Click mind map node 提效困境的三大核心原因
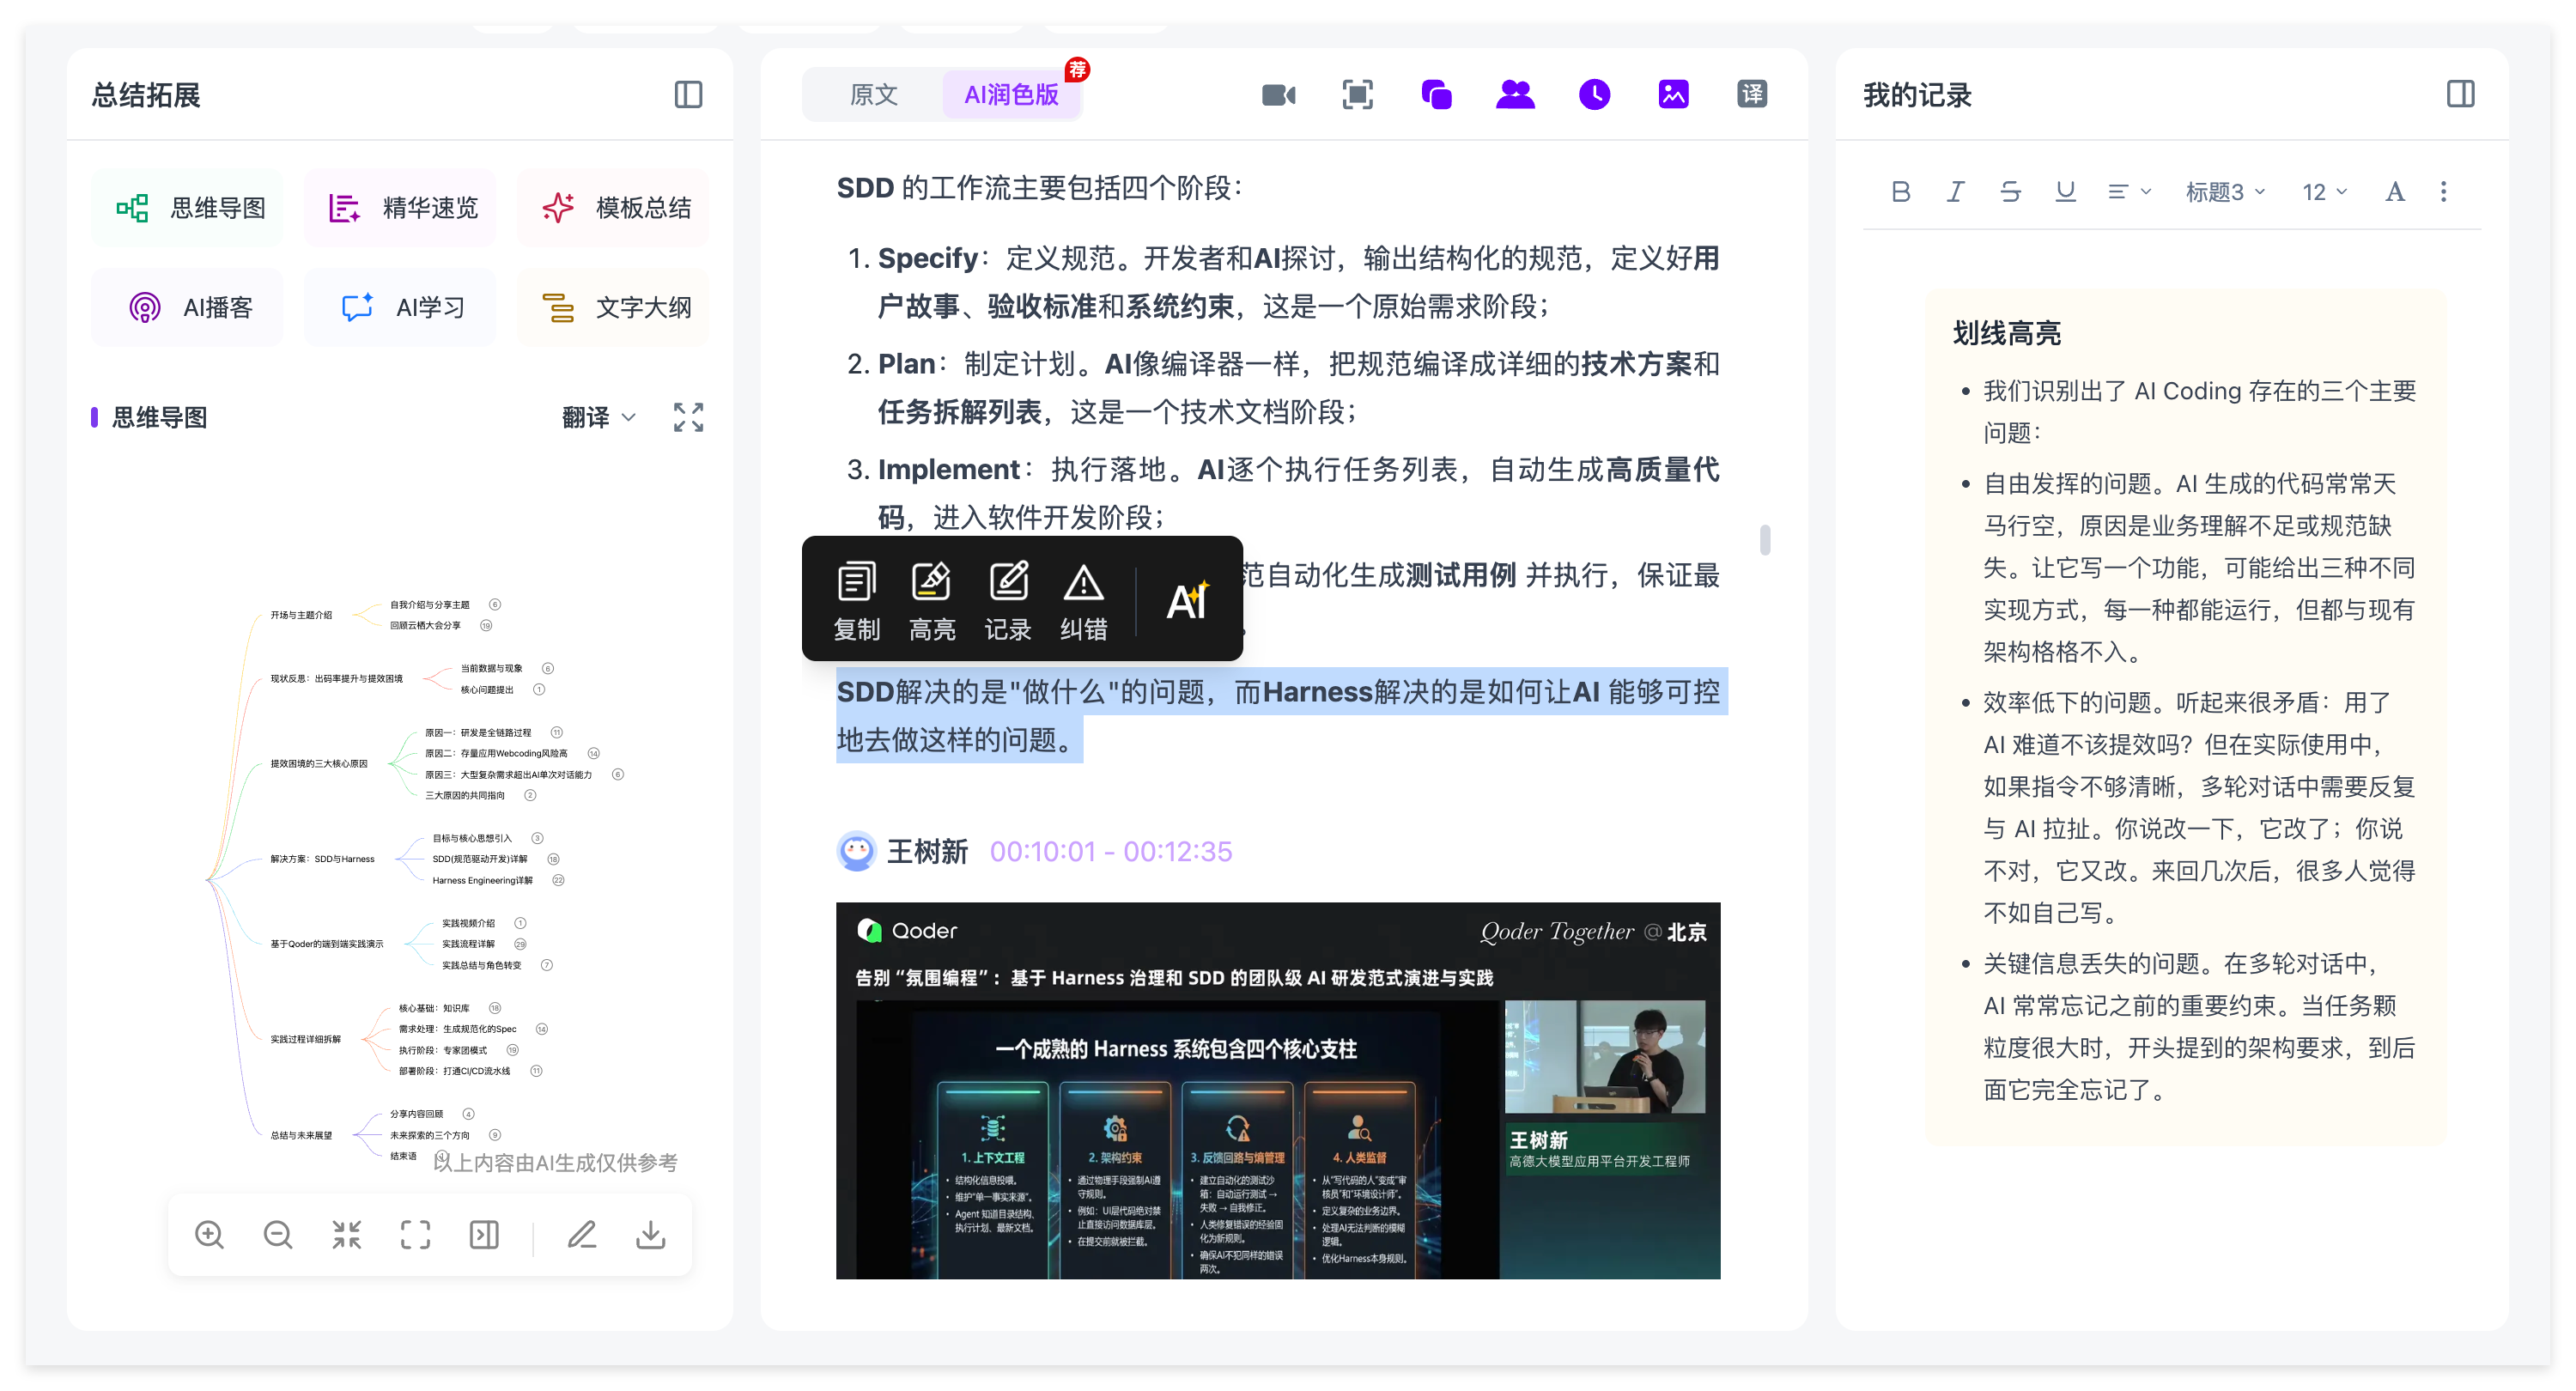The image size is (2576, 1391). point(319,764)
